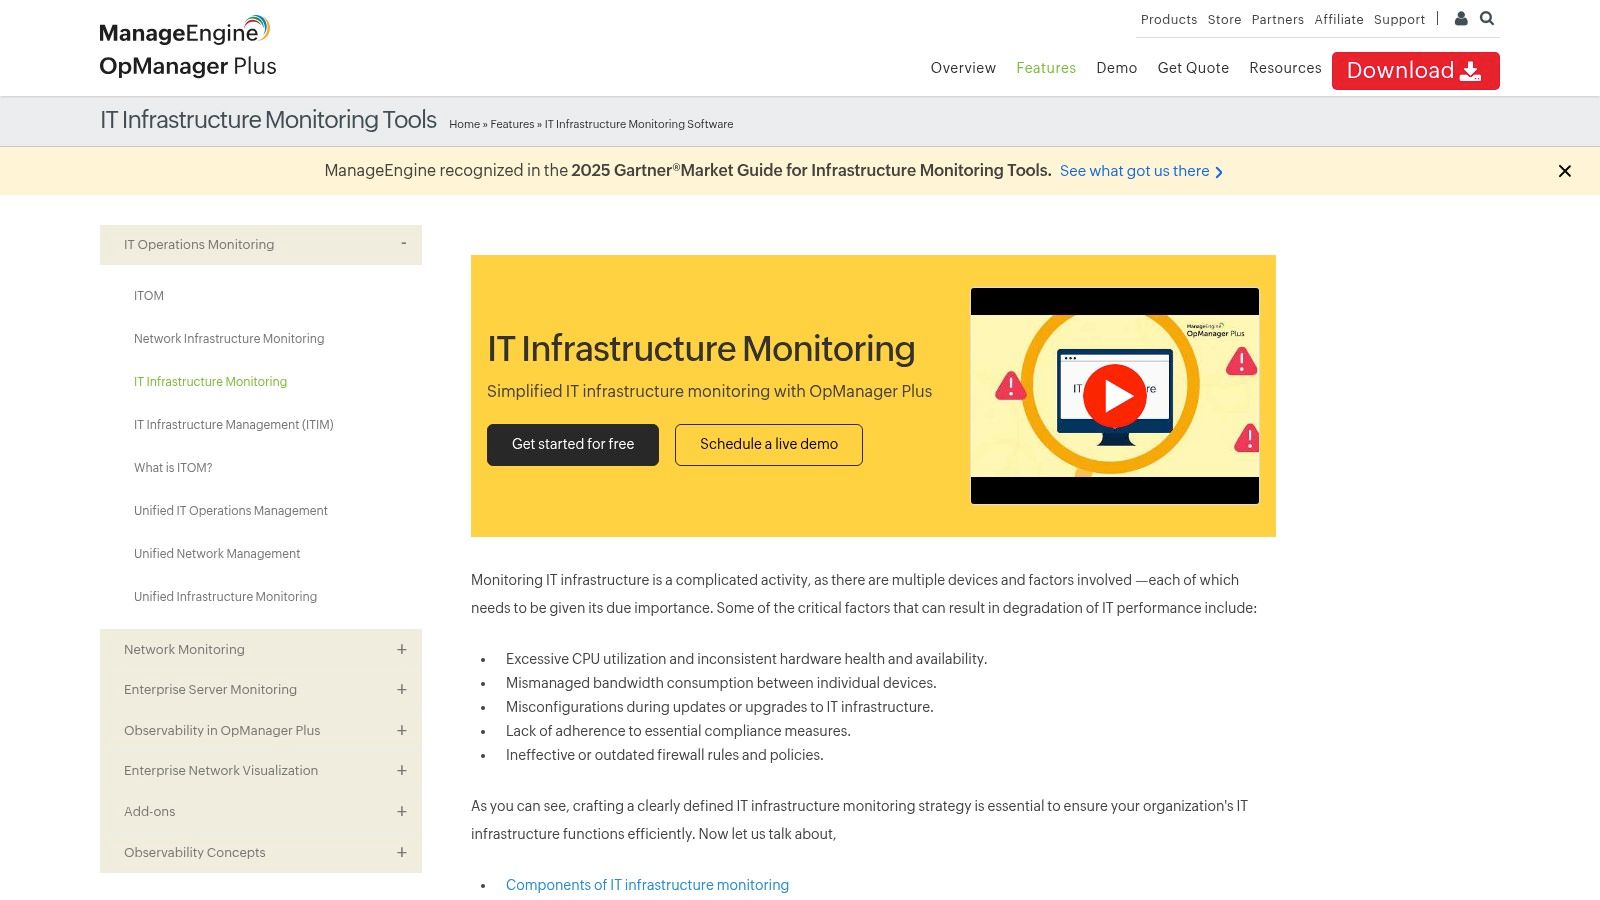This screenshot has height=900, width=1600.
Task: Select IT Infrastructure Management (ITIM) in sidebar
Action: 234,425
